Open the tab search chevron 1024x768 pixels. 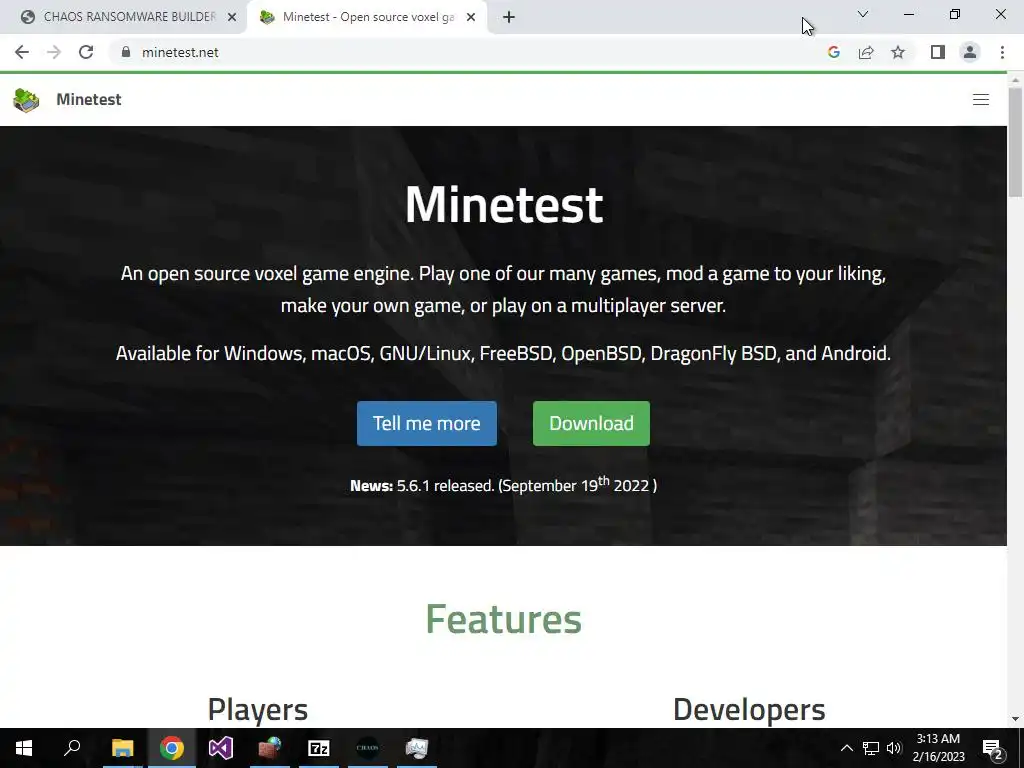862,14
